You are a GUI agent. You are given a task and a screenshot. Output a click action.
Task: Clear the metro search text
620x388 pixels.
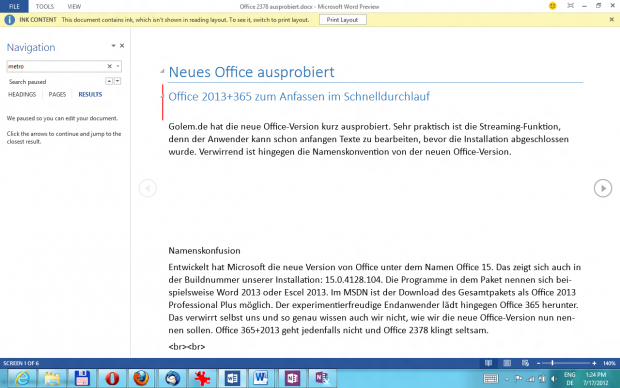tap(110, 66)
